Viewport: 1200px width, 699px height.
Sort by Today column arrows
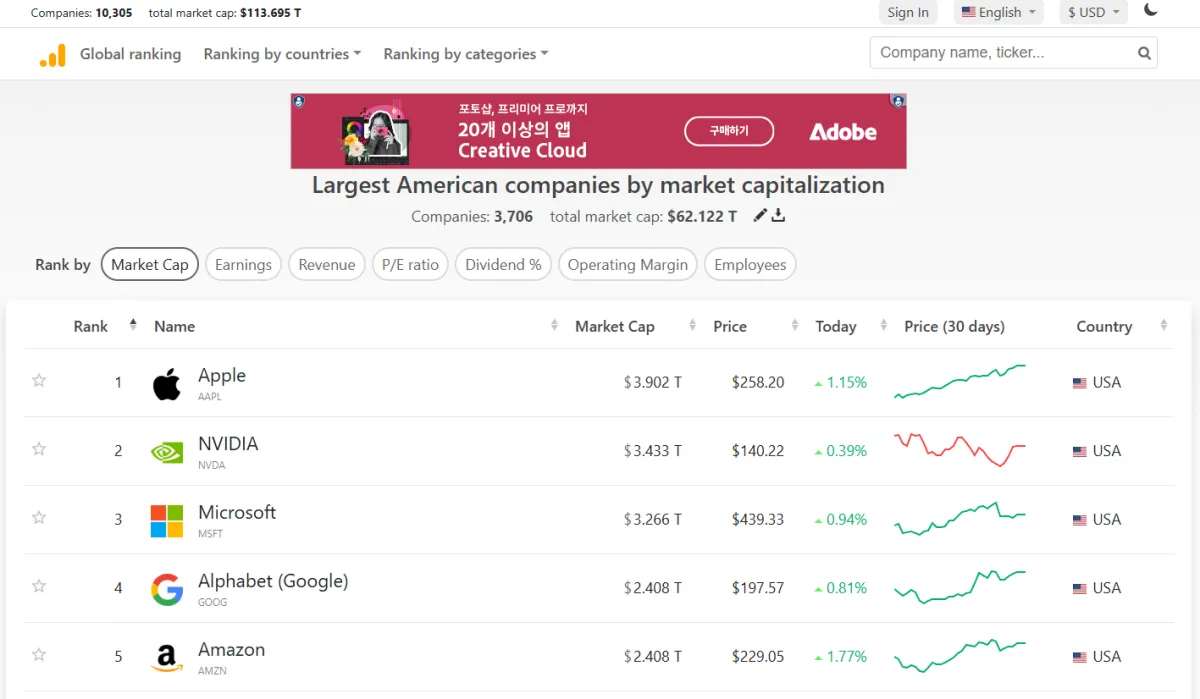pyautogui.click(x=883, y=325)
